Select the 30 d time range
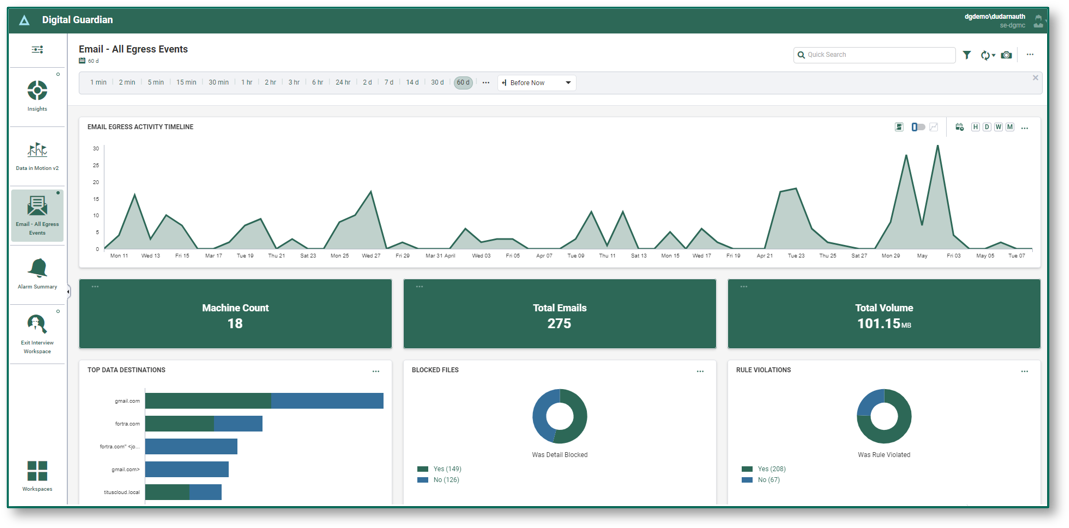1069x528 pixels. (437, 83)
